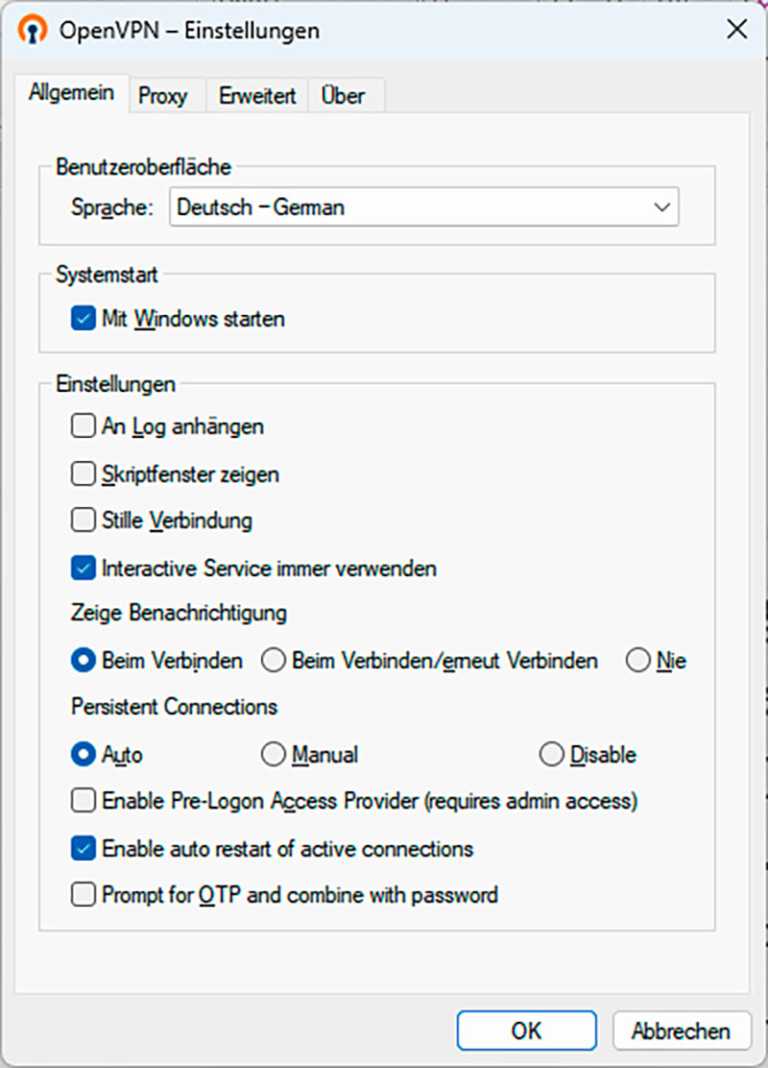Open the Erweitert tab
Image resolution: width=768 pixels, height=1068 pixels.
[256, 96]
